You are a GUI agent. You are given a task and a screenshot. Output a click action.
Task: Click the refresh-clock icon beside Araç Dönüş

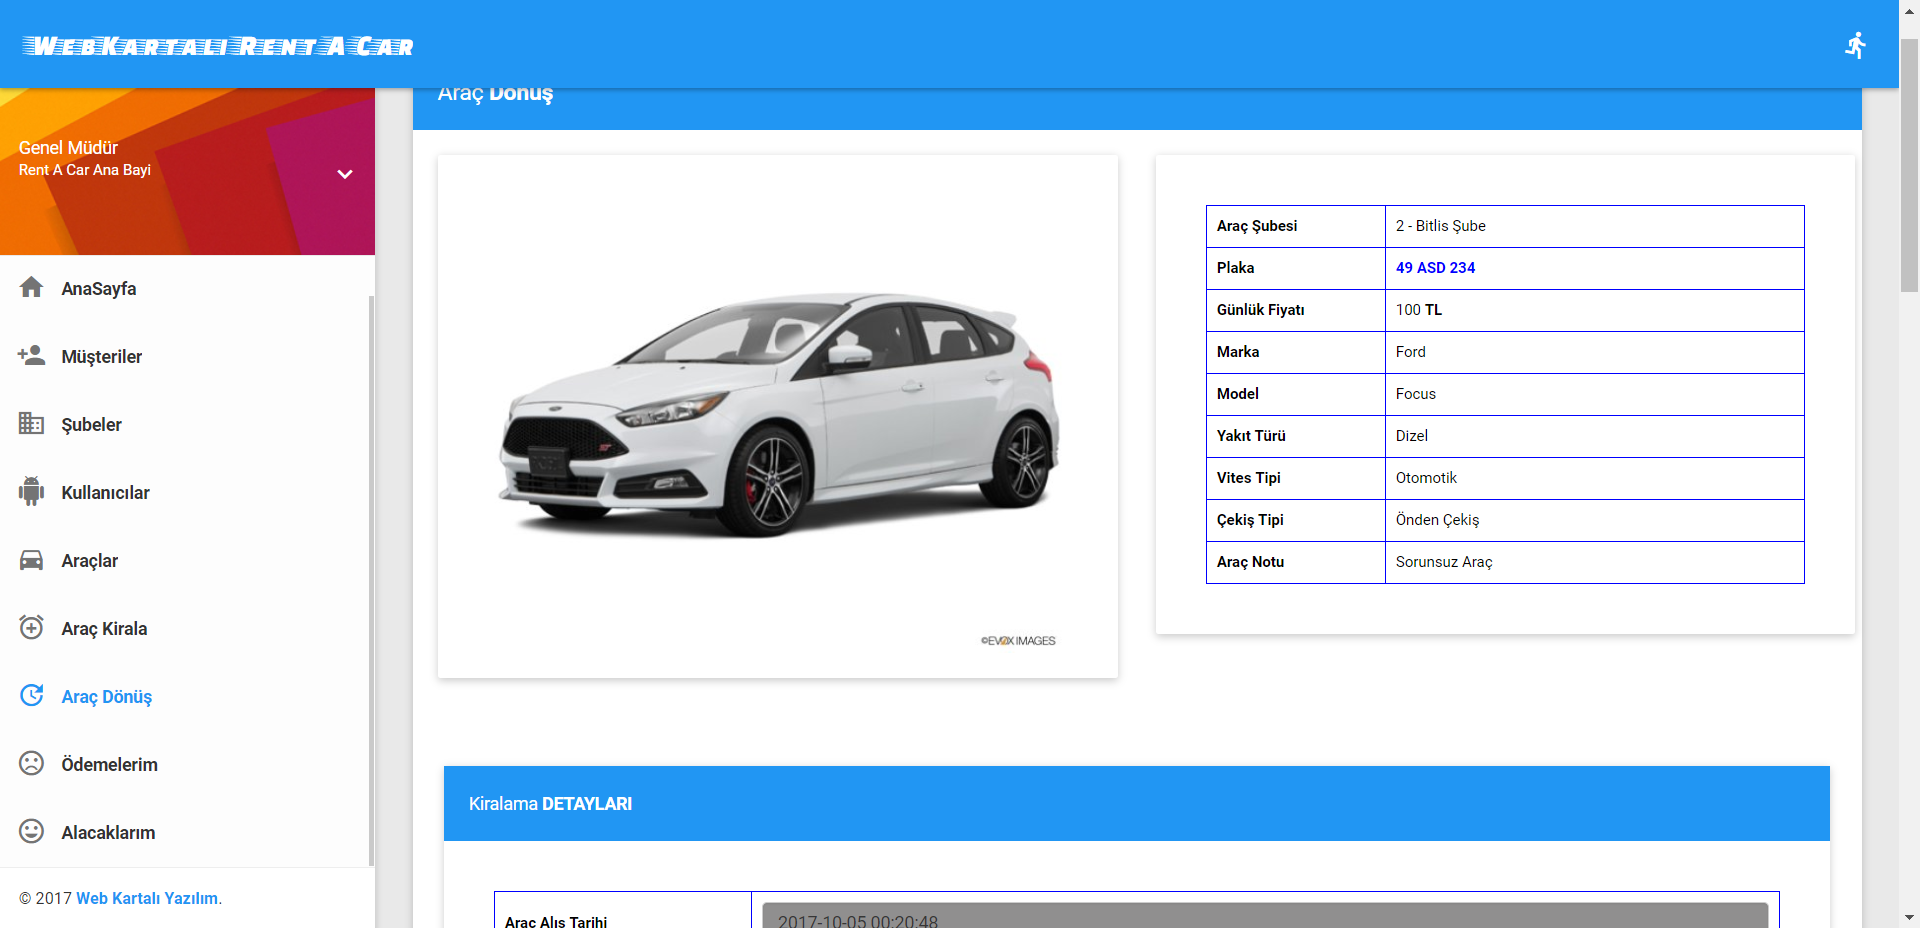(x=31, y=696)
